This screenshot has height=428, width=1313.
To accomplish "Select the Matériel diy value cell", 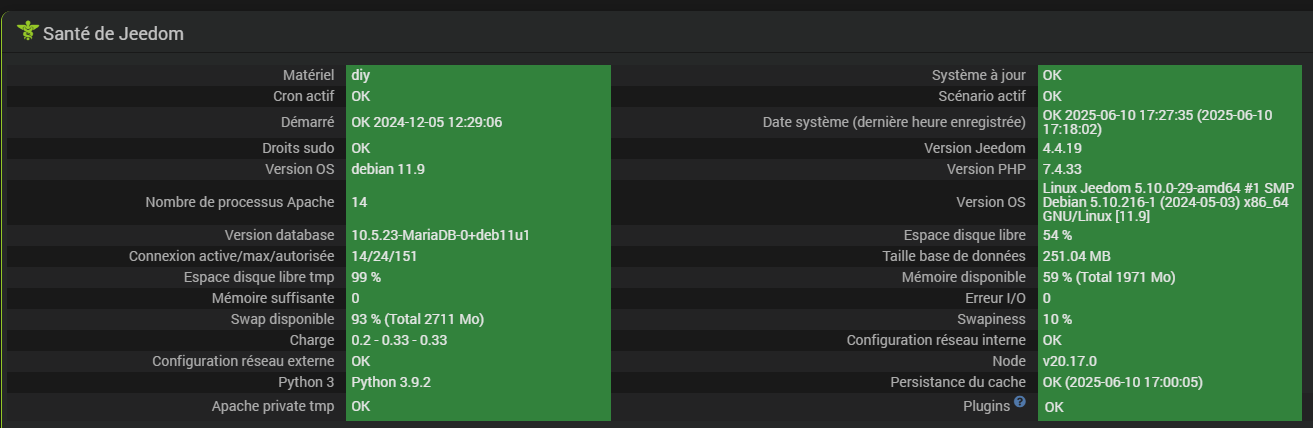I will (478, 75).
